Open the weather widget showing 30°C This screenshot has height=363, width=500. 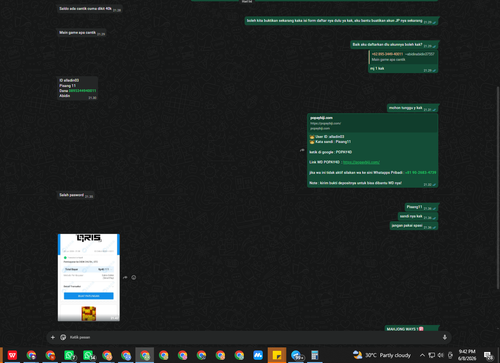[382, 355]
